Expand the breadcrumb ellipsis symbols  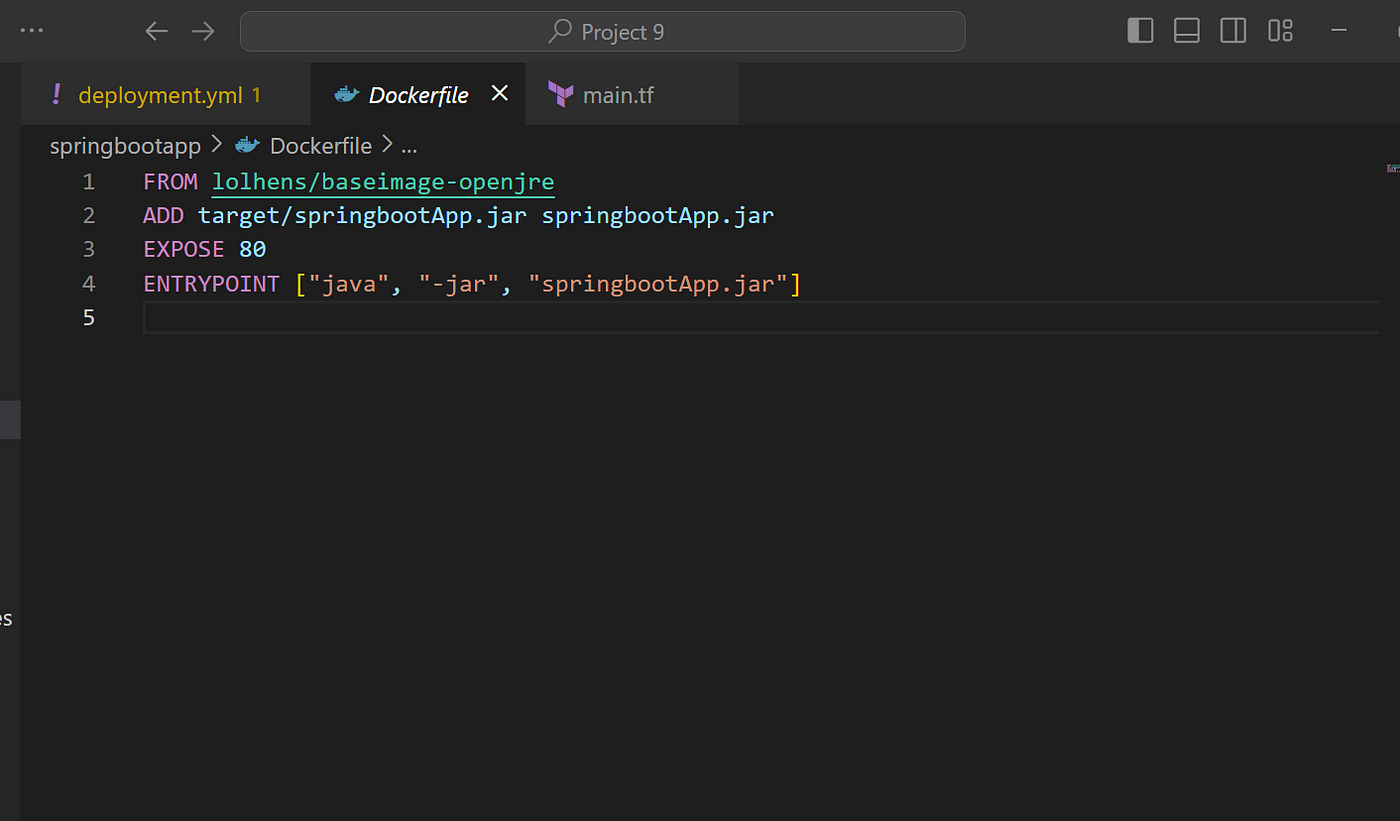click(409, 147)
